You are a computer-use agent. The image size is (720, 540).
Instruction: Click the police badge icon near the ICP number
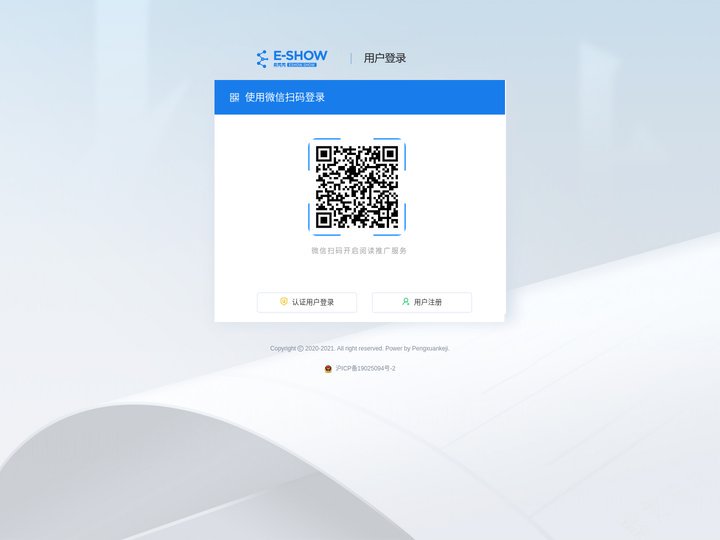(x=328, y=368)
